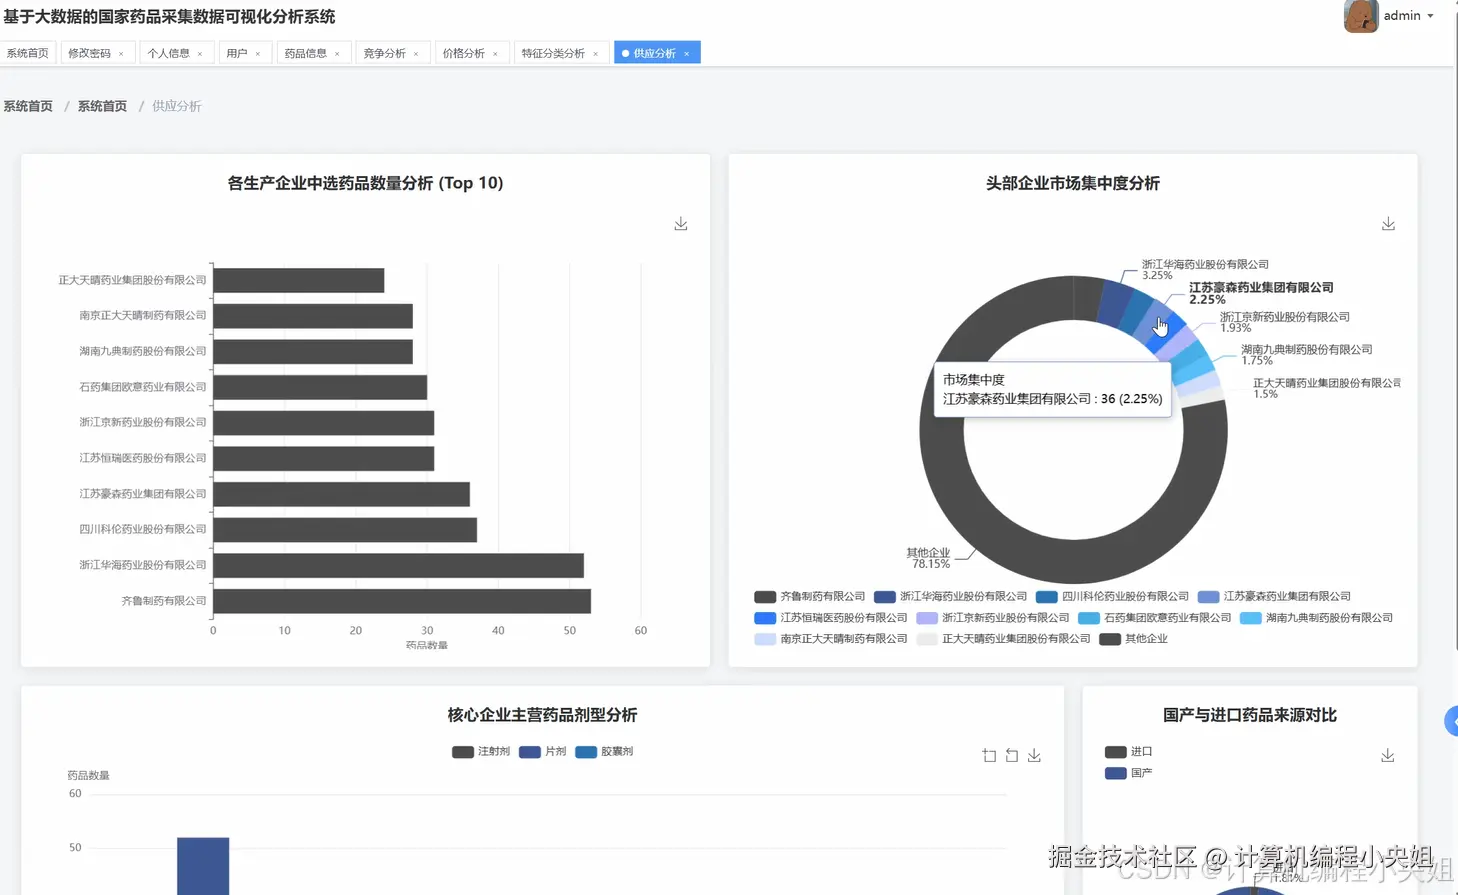Open the 药品信息 page
Viewport: 1458px width, 895px height.
point(307,52)
